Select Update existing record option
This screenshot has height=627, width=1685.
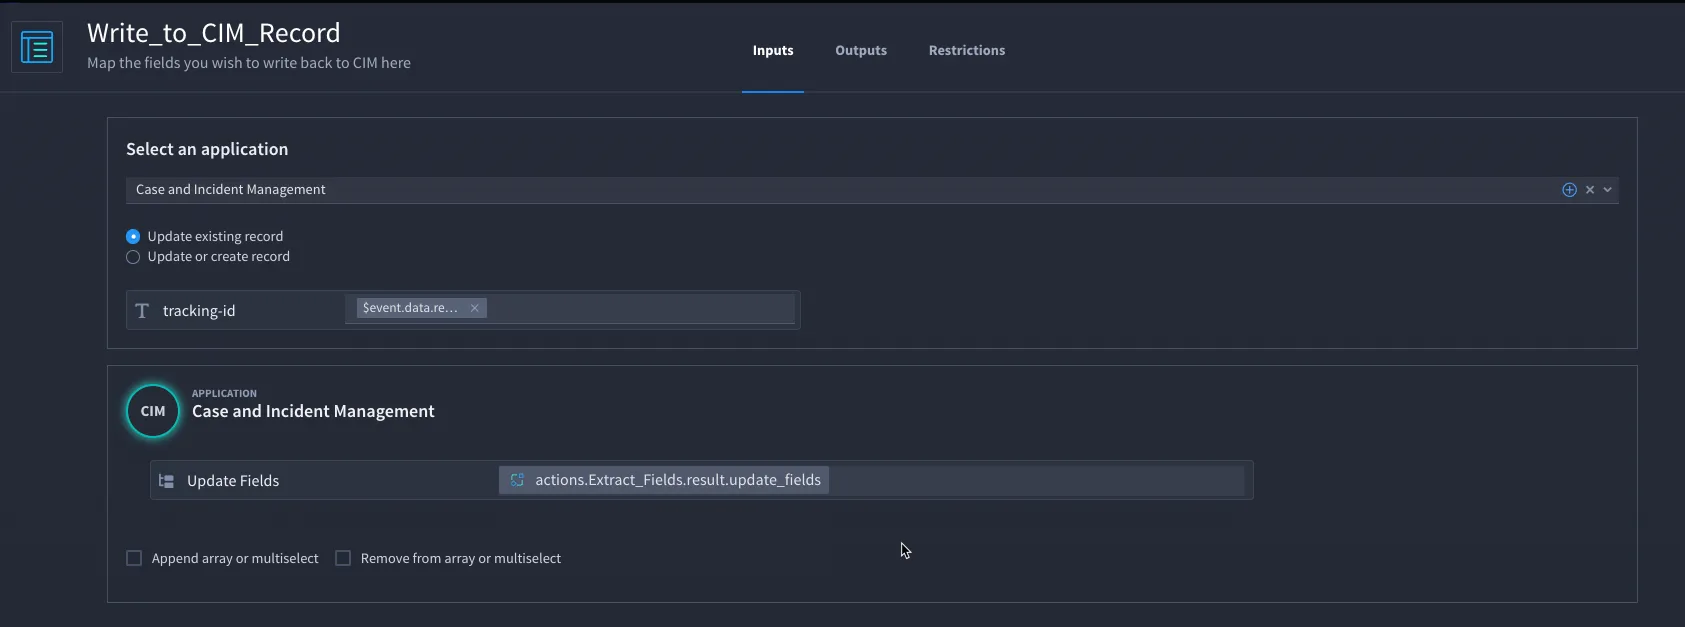[x=133, y=237]
